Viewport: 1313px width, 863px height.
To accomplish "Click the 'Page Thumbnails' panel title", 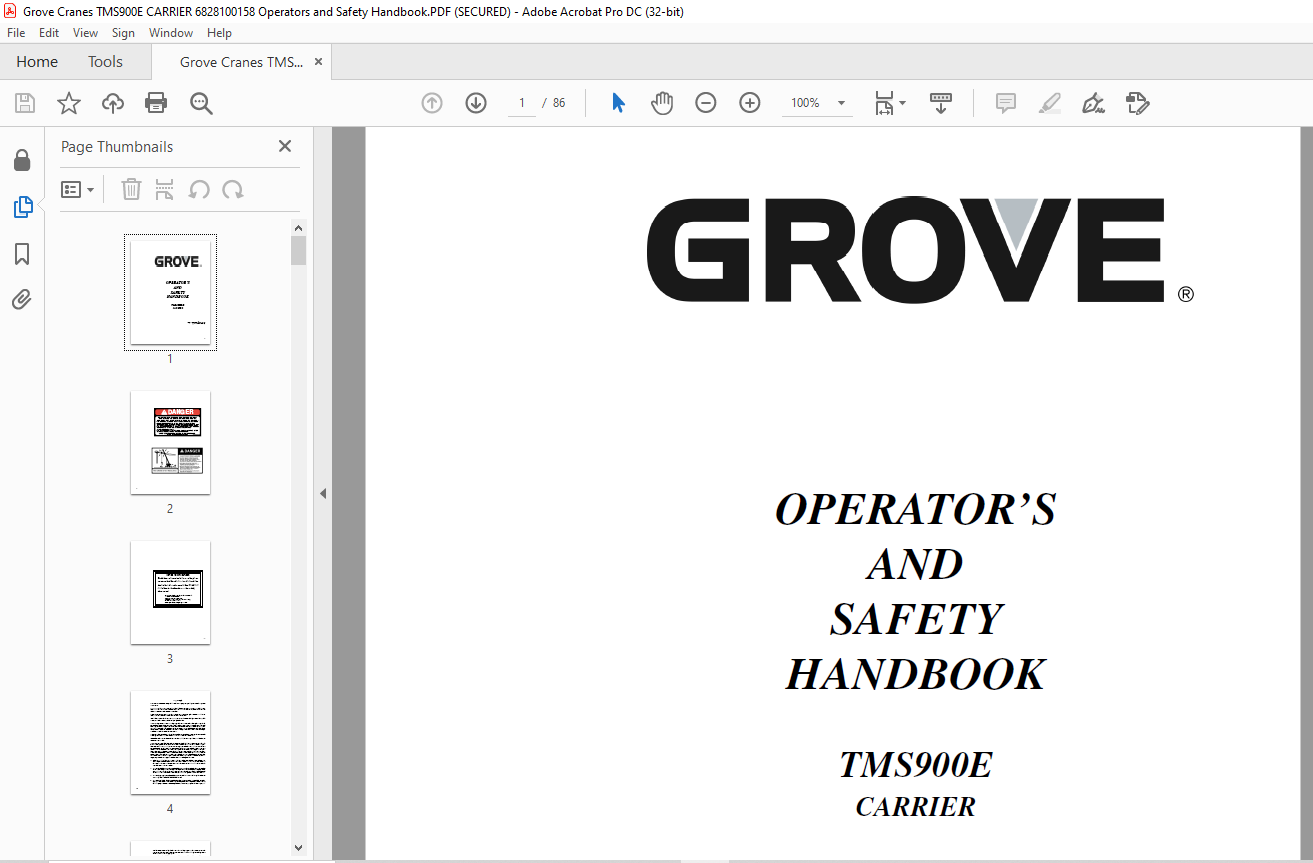I will point(117,147).
